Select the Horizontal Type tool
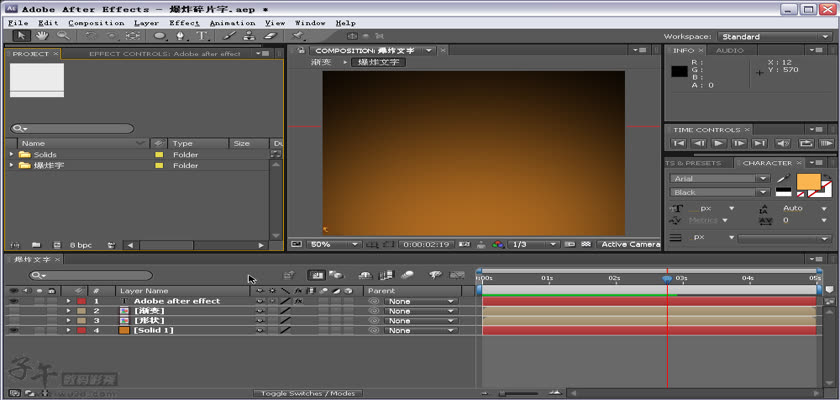This screenshot has width=840, height=400. click(202, 36)
